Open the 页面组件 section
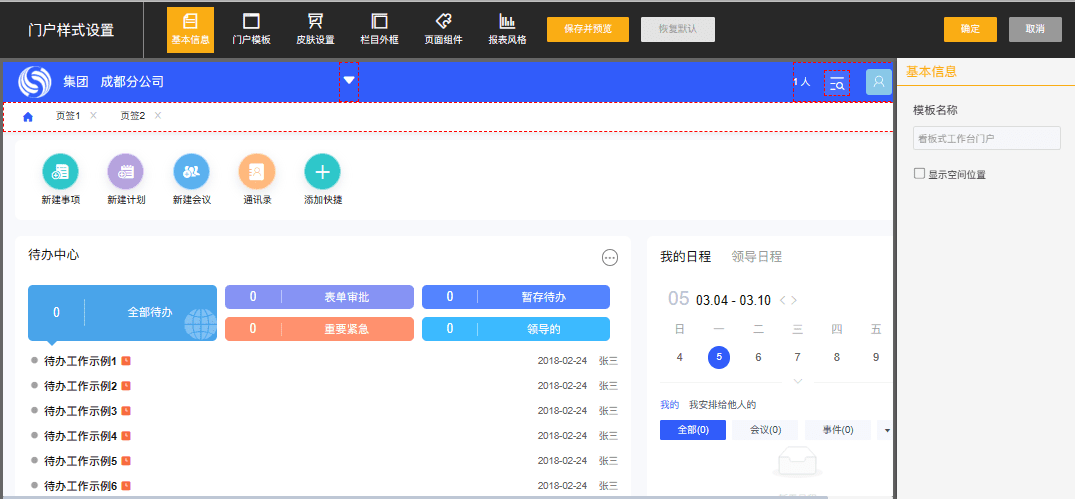Viewport: 1075px width, 499px height. (444, 30)
